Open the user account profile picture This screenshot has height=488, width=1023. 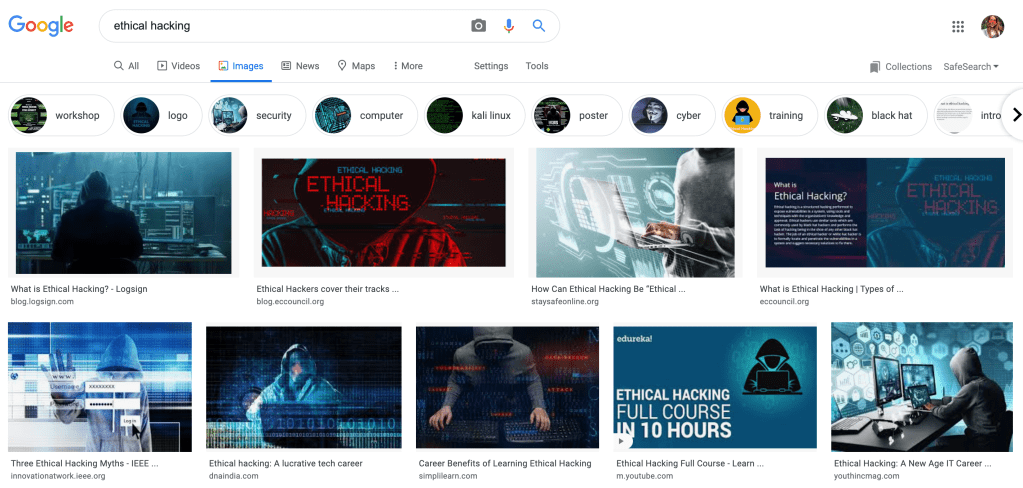992,26
